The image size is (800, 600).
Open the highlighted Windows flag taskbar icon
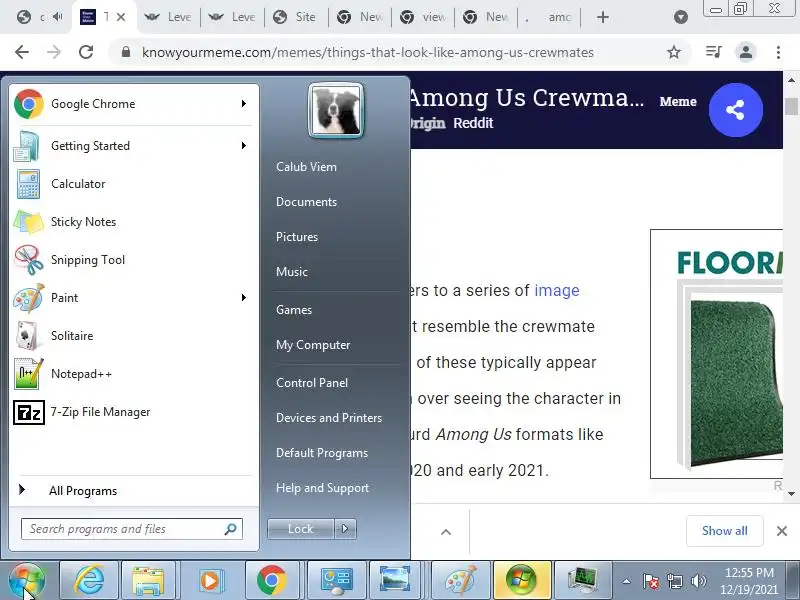click(522, 581)
